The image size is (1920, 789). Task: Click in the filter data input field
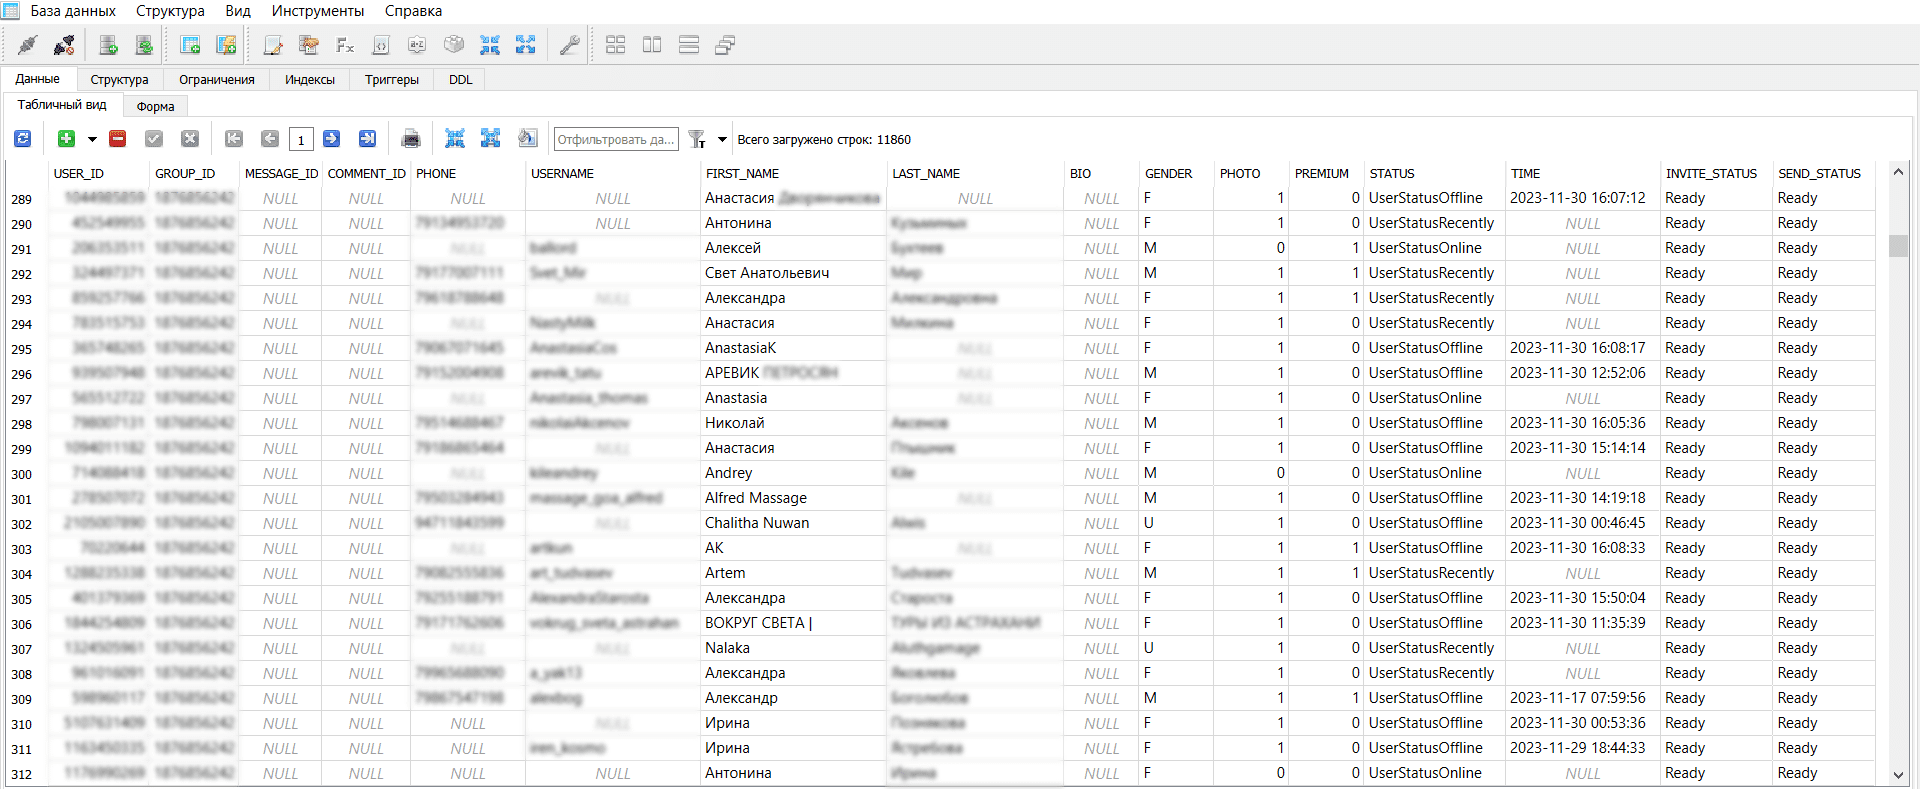point(615,139)
